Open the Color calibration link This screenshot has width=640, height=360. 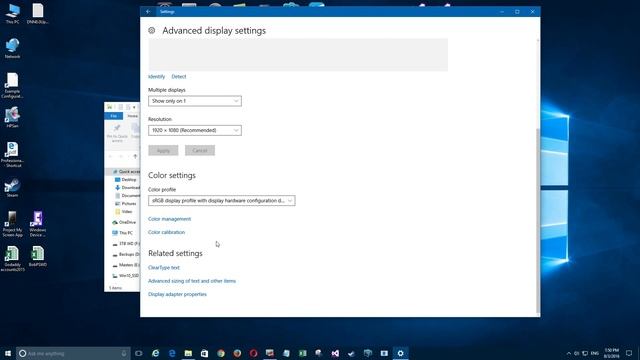pos(167,232)
